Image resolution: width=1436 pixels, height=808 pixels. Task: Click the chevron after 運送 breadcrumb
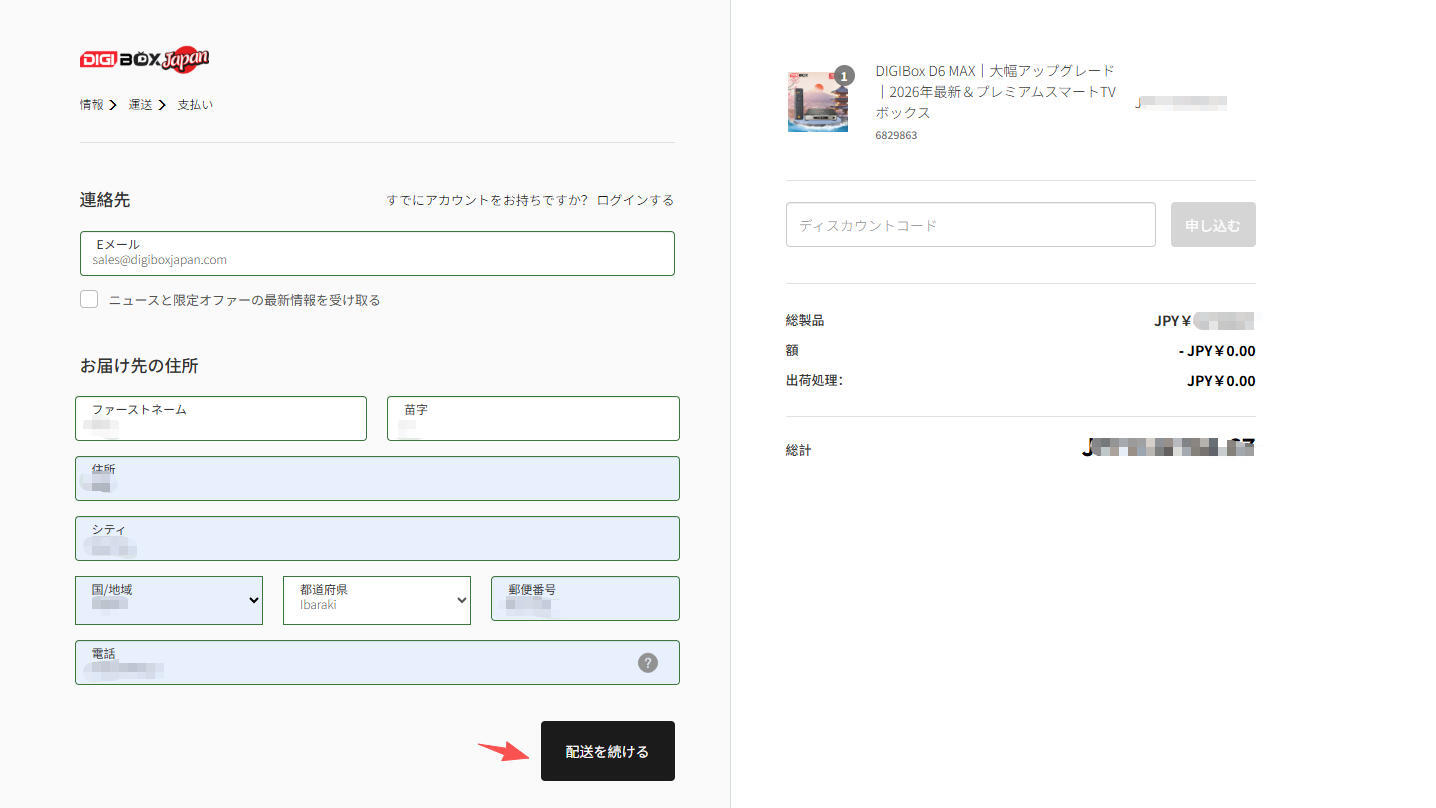point(162,105)
